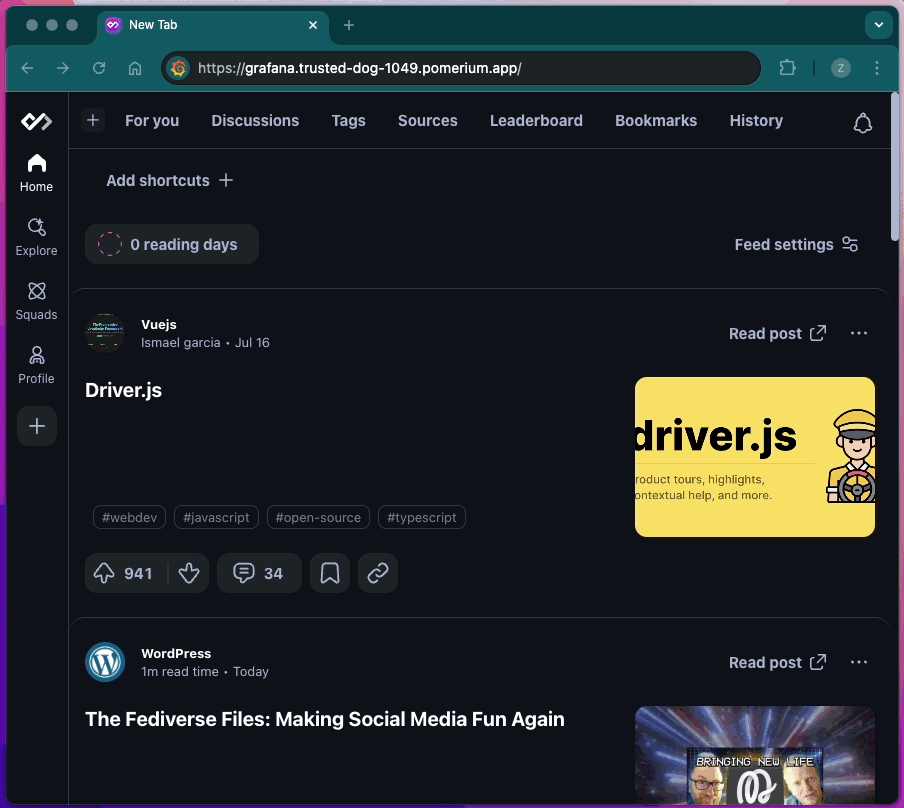904x808 pixels.
Task: Open options menu for the WordPress post
Action: [858, 662]
